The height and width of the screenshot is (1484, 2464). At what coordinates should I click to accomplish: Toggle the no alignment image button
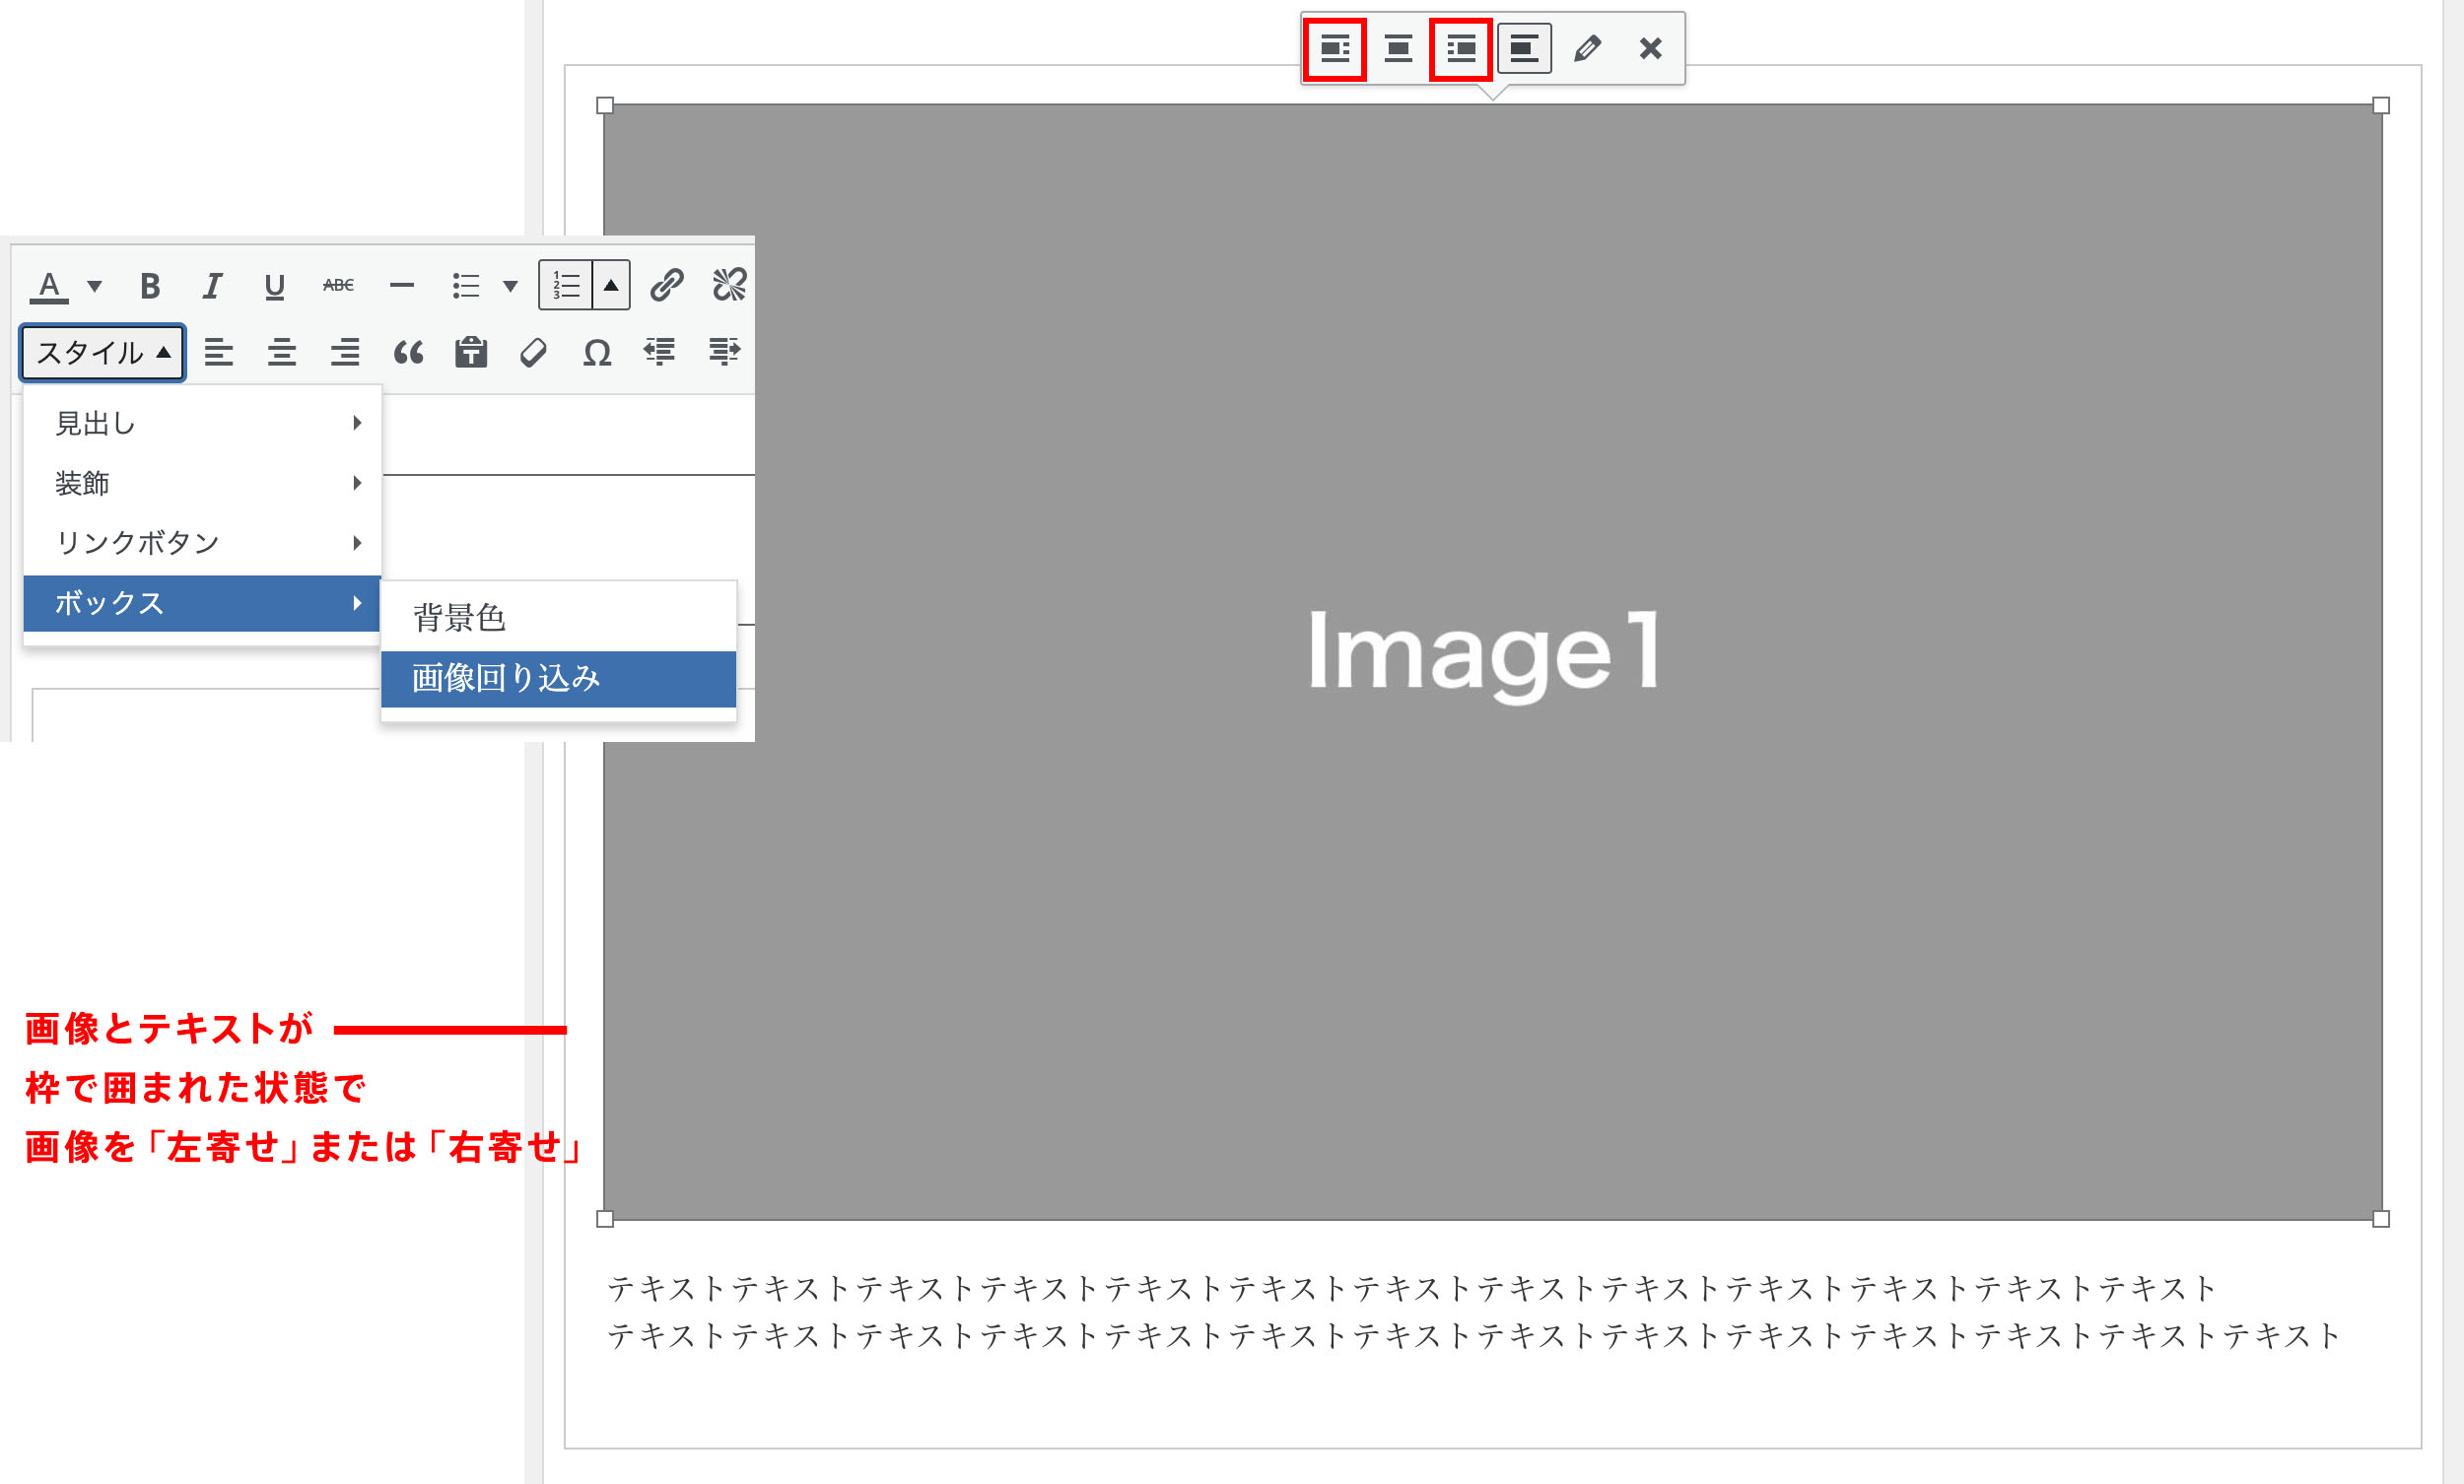pos(1524,48)
